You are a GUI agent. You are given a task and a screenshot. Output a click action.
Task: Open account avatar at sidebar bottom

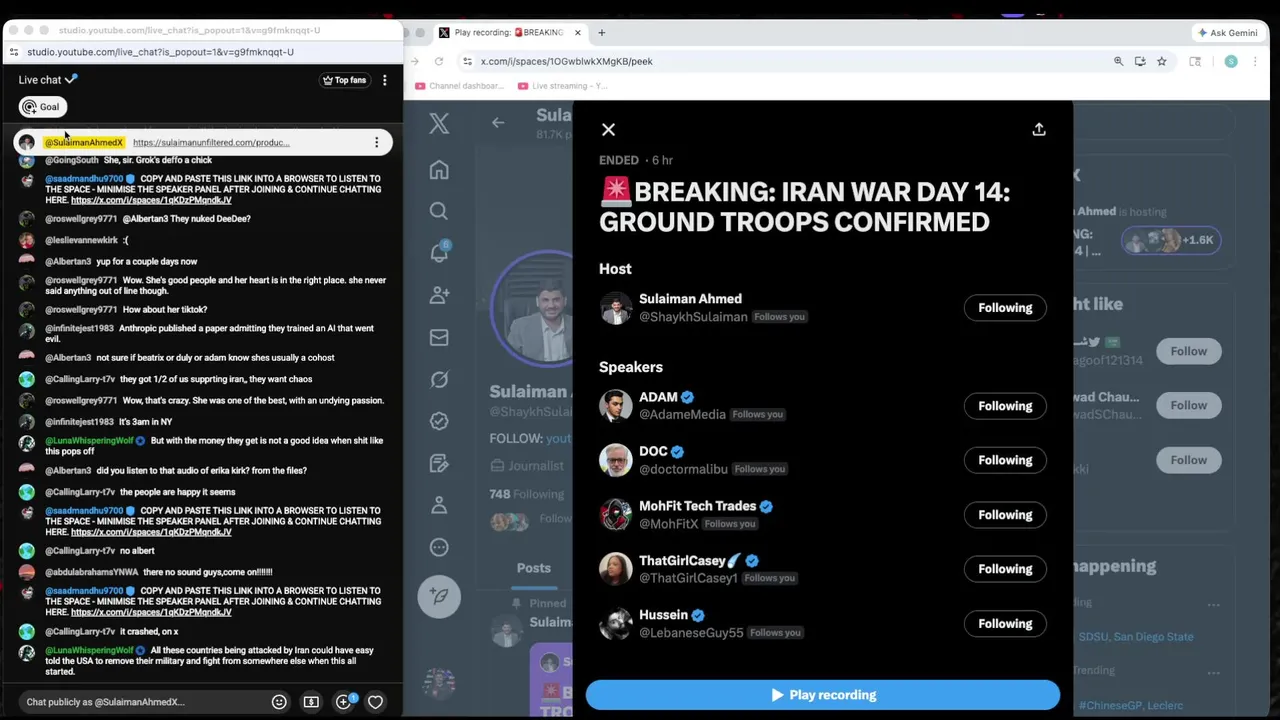click(439, 684)
